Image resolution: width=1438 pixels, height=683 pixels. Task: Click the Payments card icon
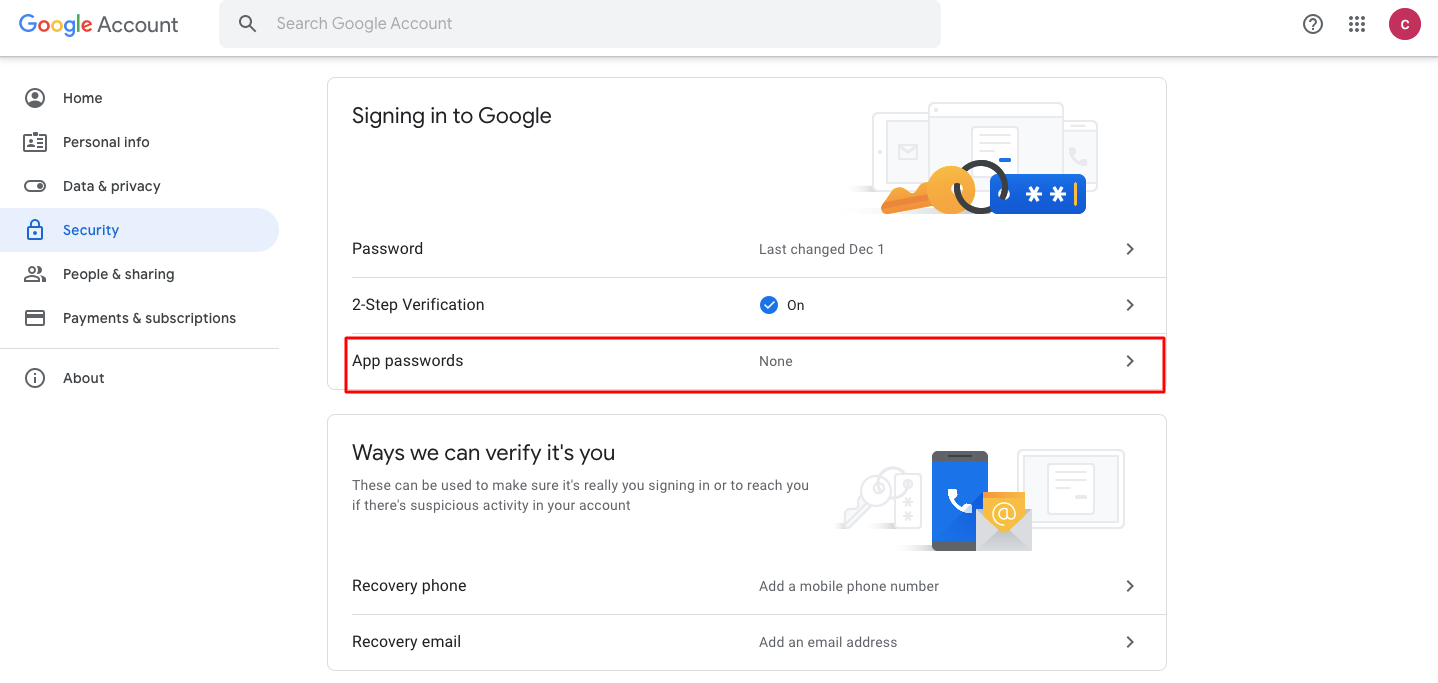pos(35,318)
